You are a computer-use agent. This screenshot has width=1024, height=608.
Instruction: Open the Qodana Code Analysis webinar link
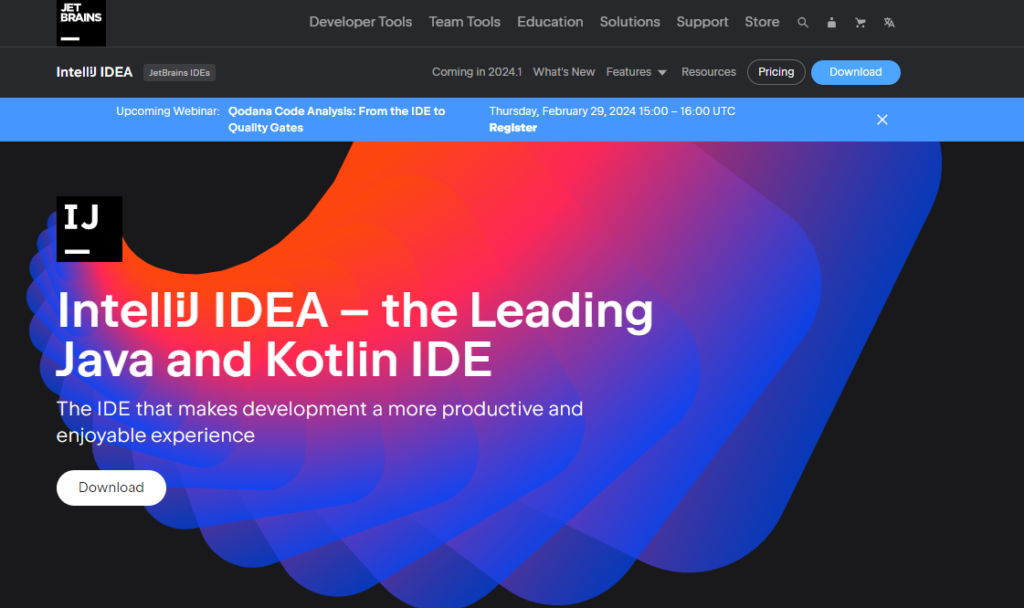click(x=336, y=120)
